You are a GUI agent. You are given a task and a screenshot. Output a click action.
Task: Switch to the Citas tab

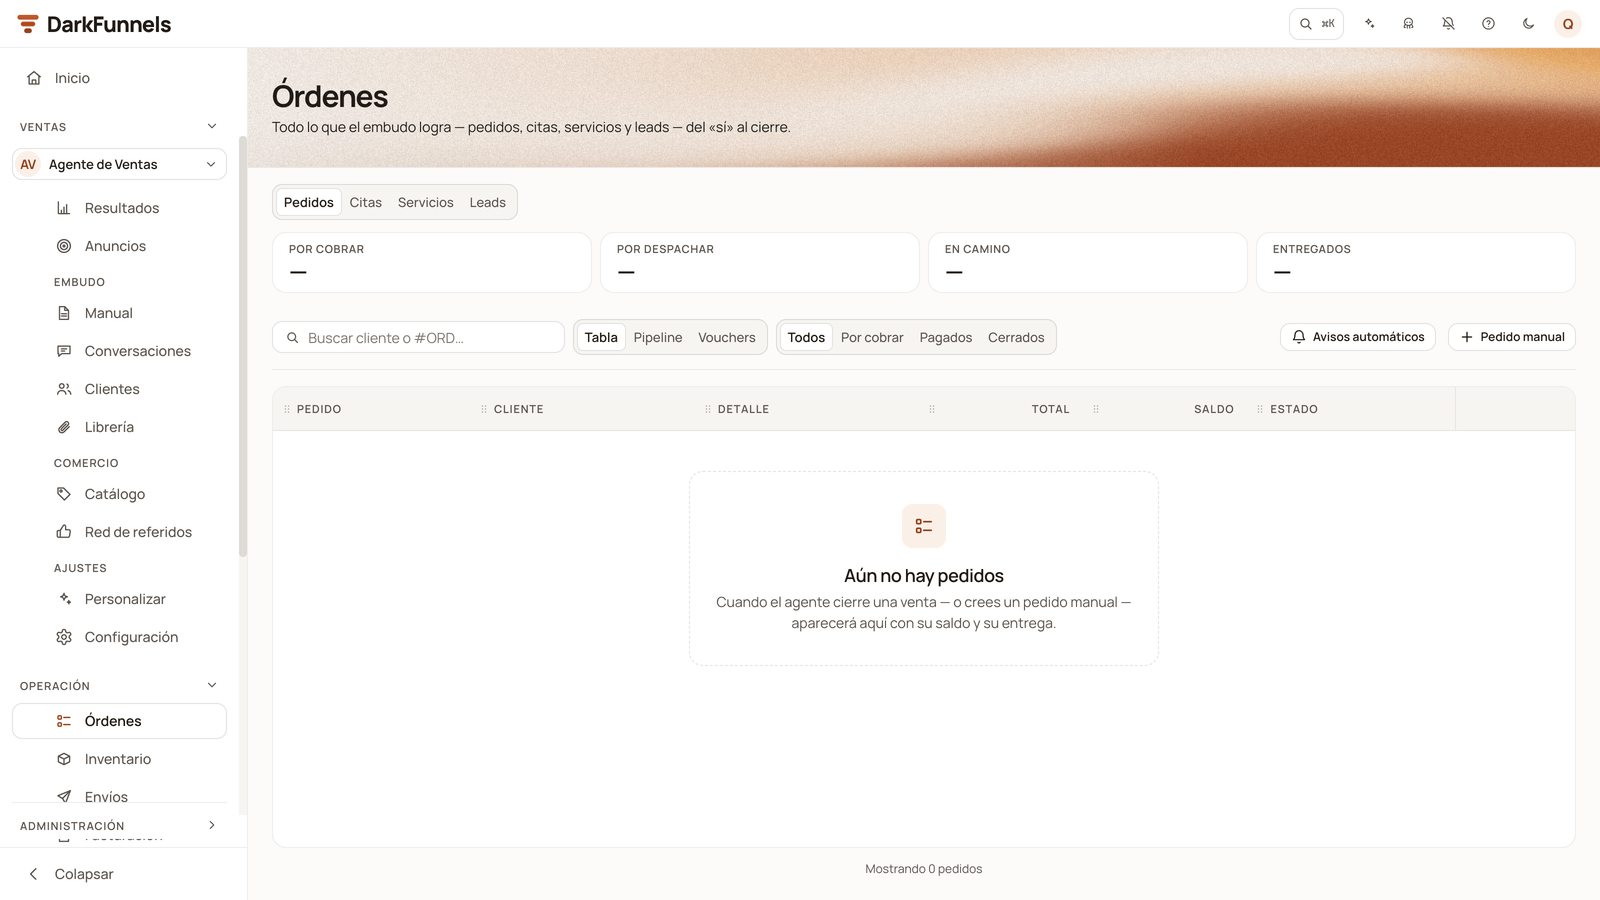[365, 202]
